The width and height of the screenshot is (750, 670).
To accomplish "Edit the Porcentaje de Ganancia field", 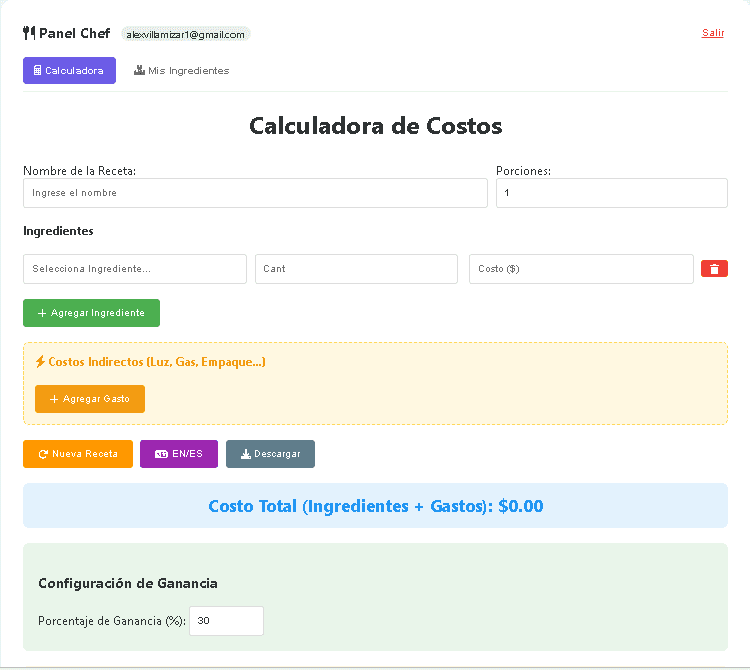I will coord(226,621).
